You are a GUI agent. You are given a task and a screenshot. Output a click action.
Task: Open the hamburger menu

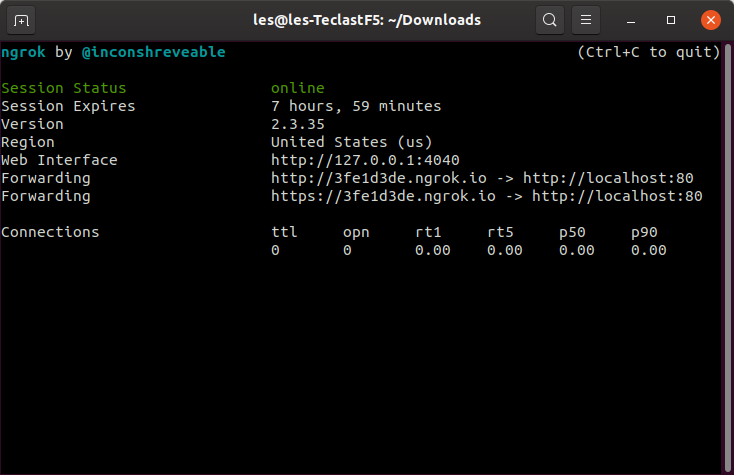tap(586, 20)
